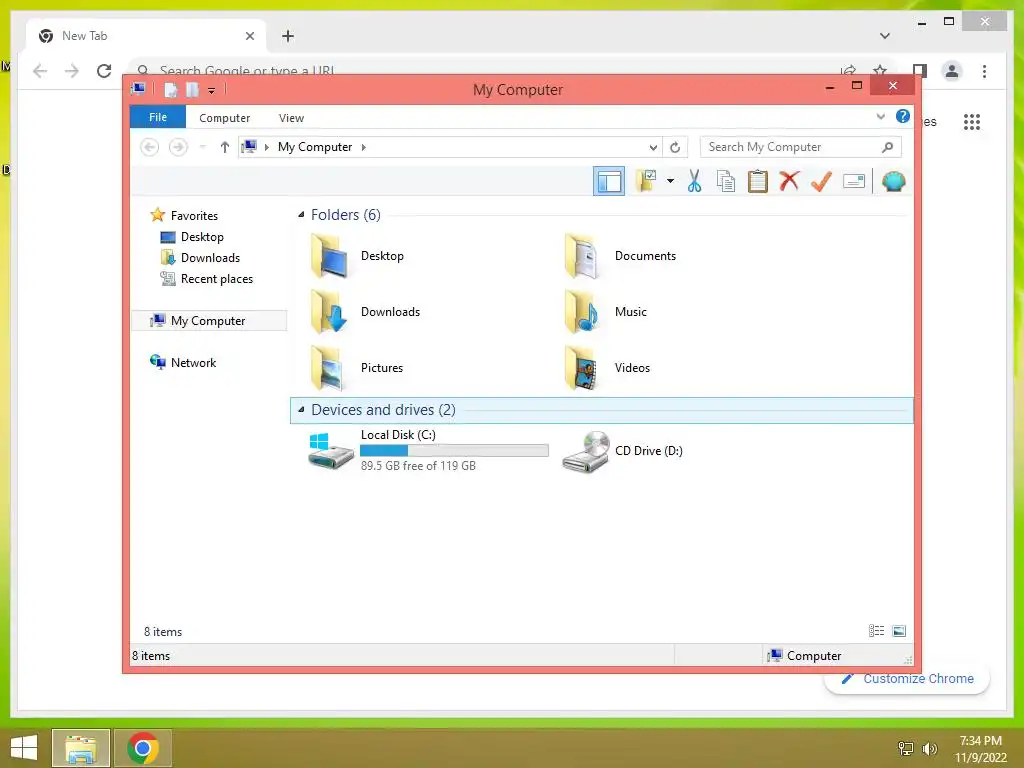Click the clipboard Paste icon
This screenshot has height=768, width=1024.
[x=758, y=181]
